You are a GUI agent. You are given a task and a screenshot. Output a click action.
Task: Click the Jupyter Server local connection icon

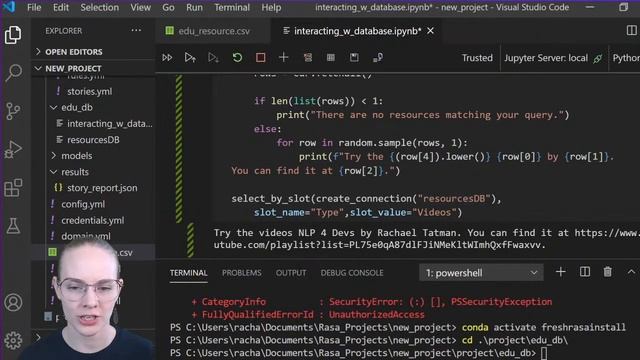coord(598,58)
